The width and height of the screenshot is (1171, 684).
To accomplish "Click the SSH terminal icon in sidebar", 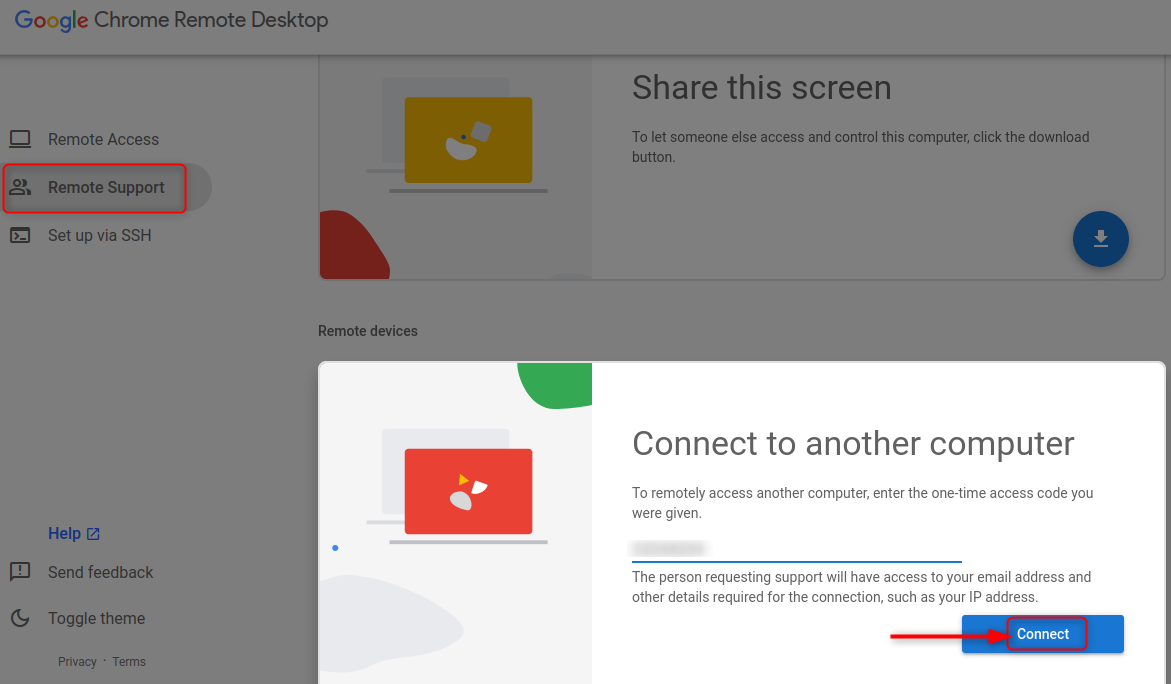I will tap(20, 235).
